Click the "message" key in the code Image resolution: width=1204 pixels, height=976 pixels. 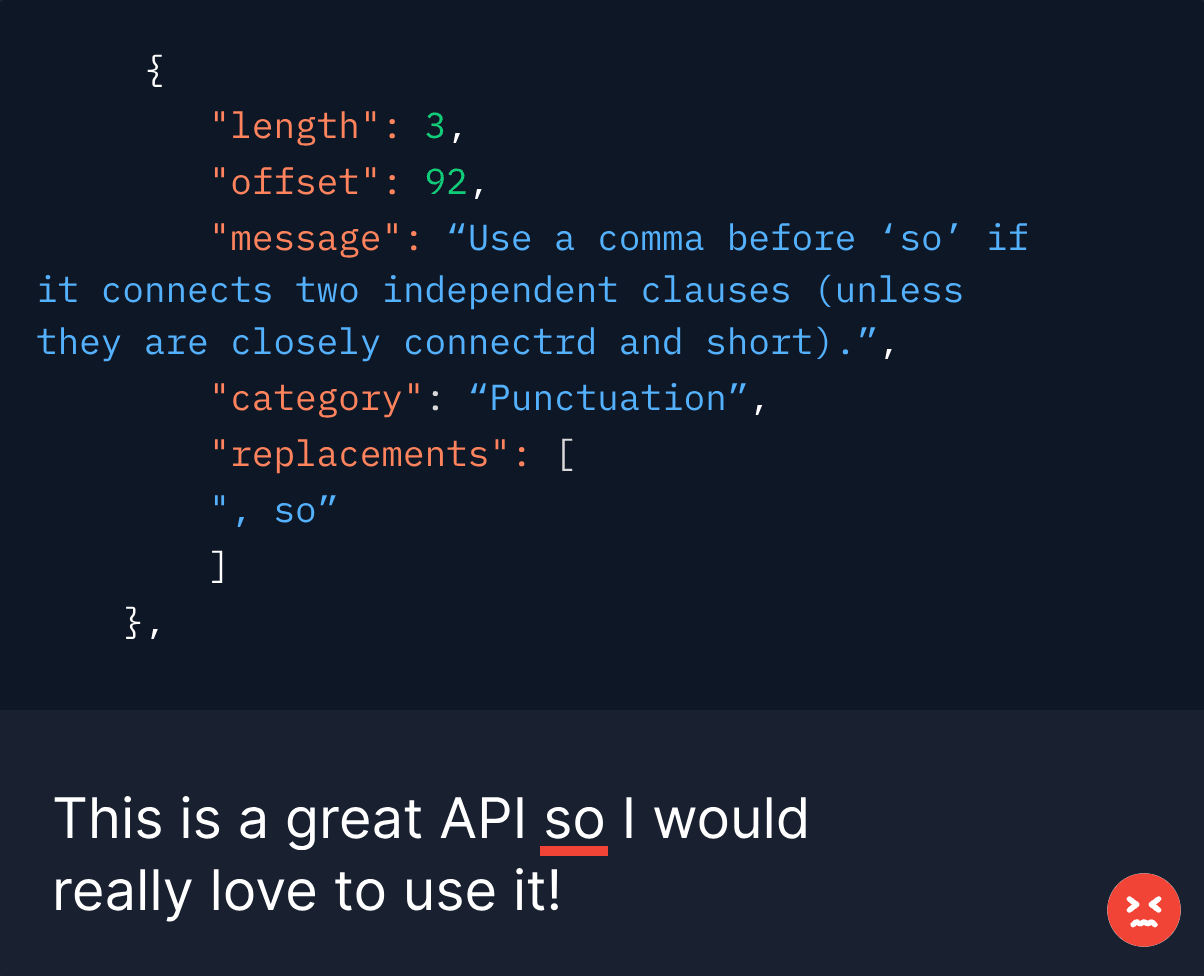(x=306, y=238)
